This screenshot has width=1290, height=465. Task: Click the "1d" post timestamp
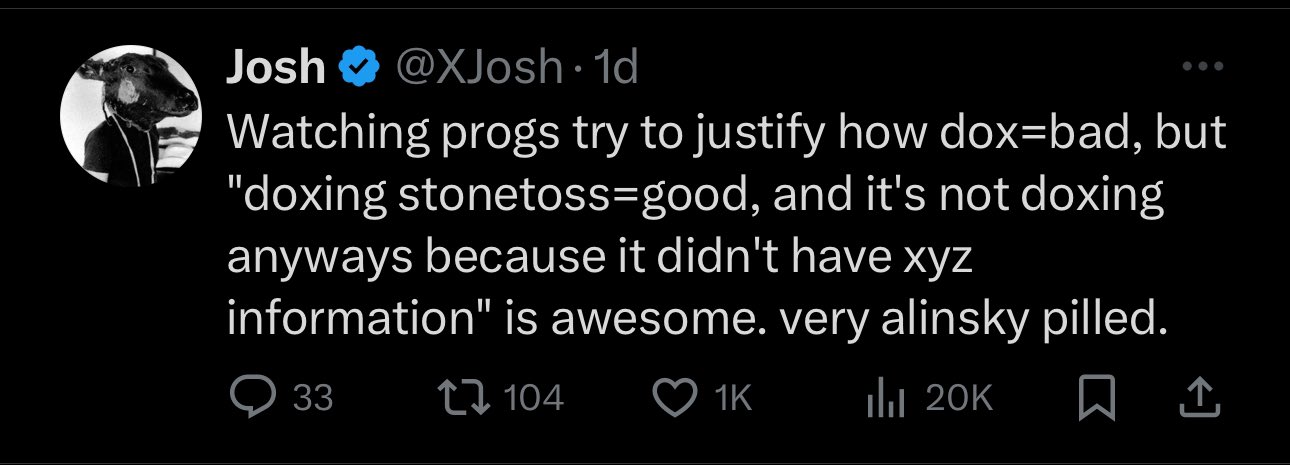pos(615,68)
